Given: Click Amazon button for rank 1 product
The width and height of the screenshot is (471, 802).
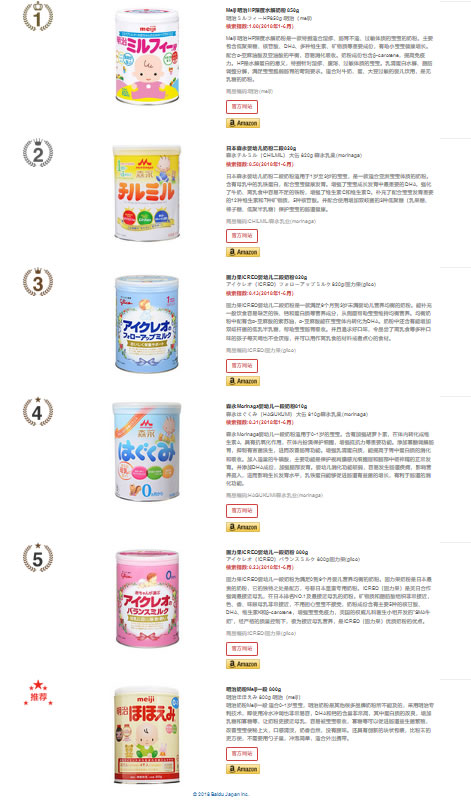Looking at the screenshot, I should (243, 123).
